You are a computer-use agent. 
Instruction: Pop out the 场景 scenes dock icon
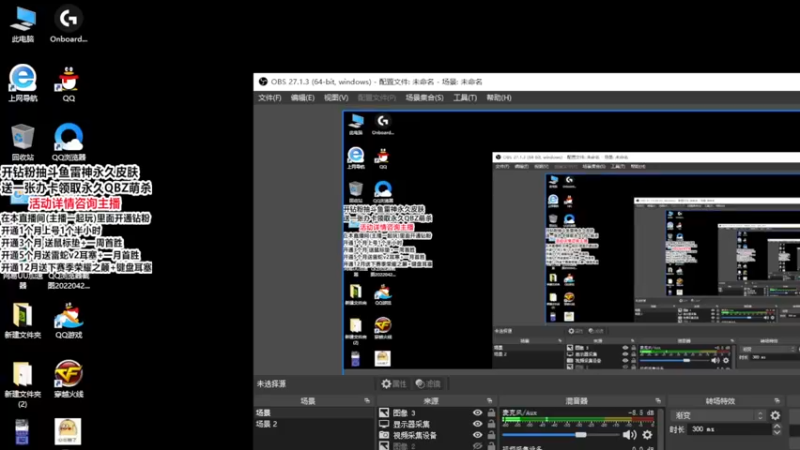coord(367,401)
